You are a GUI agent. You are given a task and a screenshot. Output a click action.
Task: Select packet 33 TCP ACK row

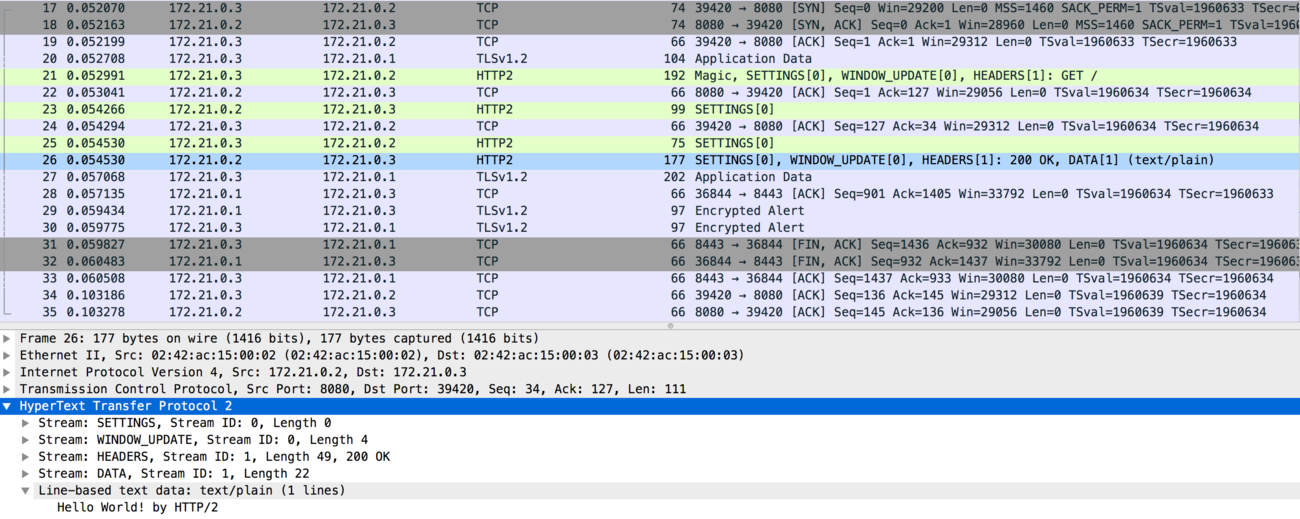coord(650,279)
